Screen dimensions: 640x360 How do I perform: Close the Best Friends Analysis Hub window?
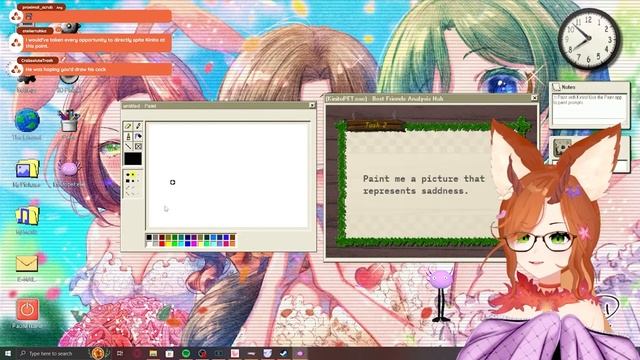534,98
